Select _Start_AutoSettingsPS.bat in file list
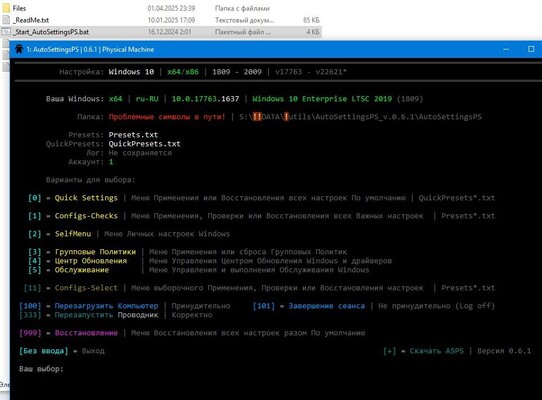The height and width of the screenshot is (400, 542). coord(51,32)
